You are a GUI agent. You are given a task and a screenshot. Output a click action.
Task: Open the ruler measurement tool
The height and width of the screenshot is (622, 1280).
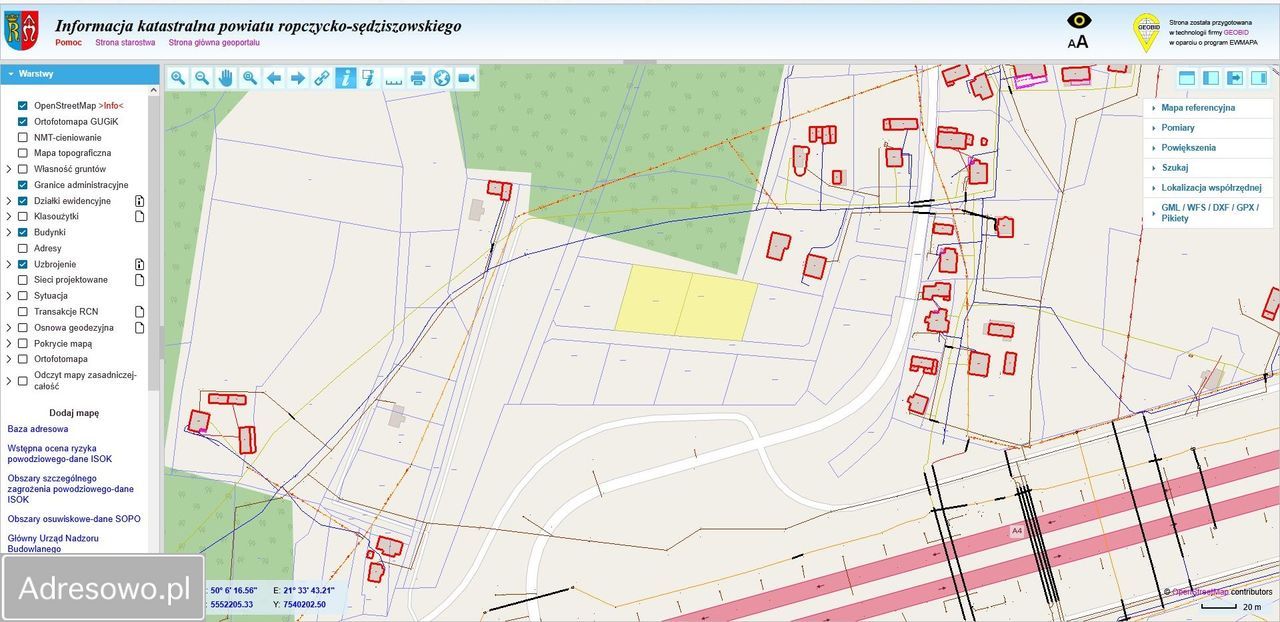394,78
